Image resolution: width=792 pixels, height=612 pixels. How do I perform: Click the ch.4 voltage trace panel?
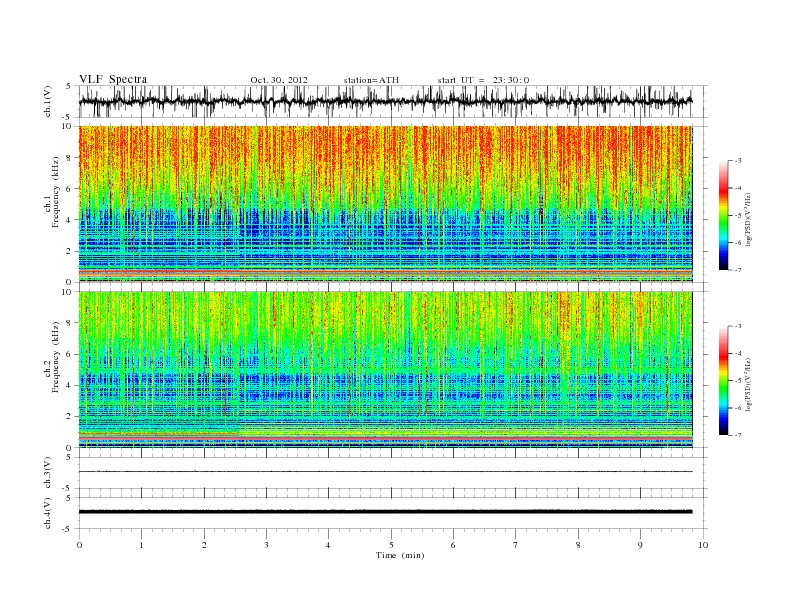pos(393,513)
